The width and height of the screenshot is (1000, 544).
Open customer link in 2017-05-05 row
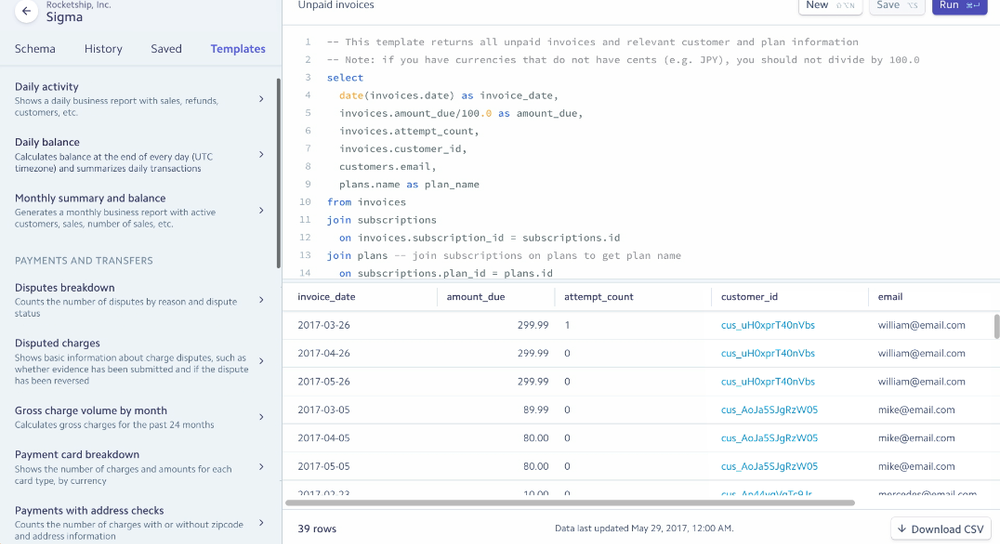[769, 466]
